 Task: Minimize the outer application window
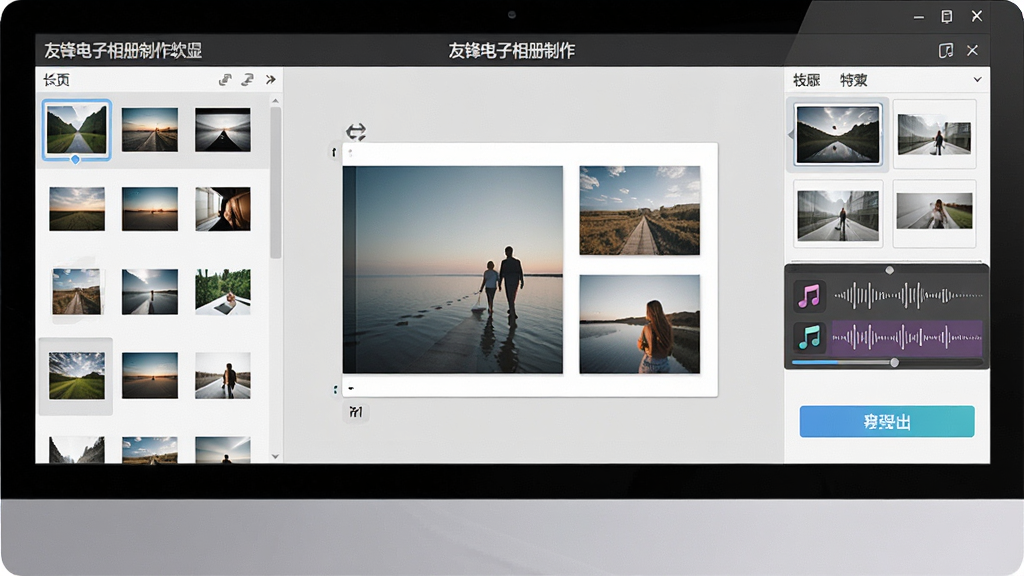pyautogui.click(x=919, y=17)
